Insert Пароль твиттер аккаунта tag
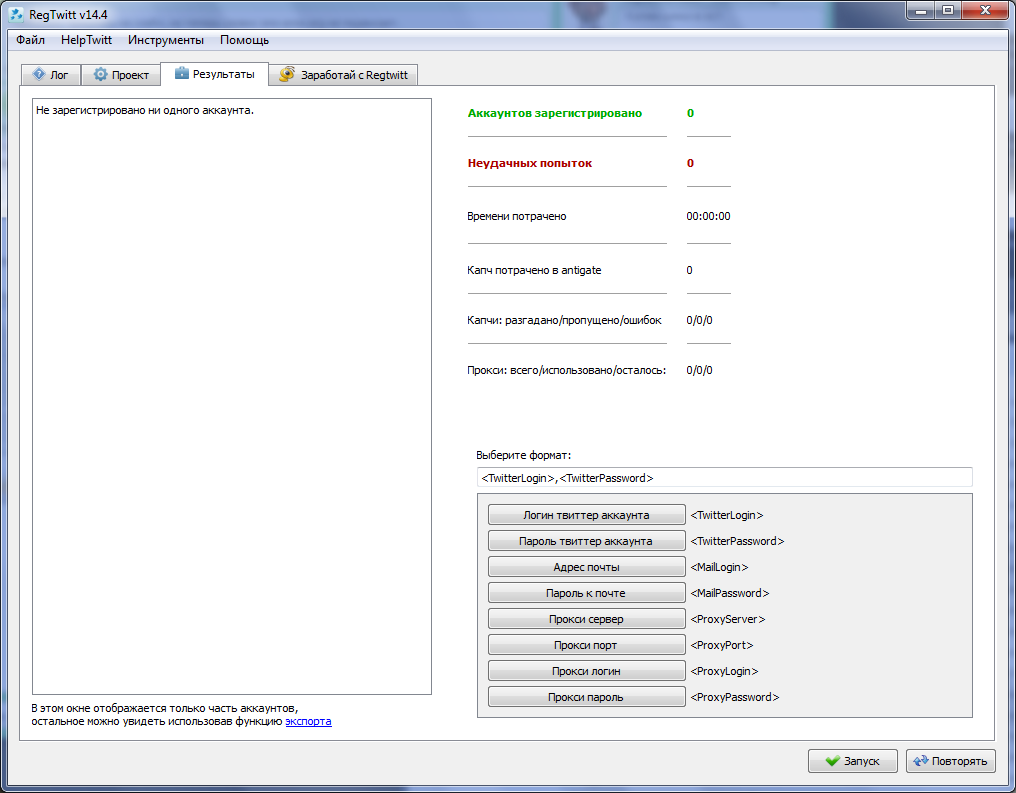The height and width of the screenshot is (793, 1016). click(586, 541)
